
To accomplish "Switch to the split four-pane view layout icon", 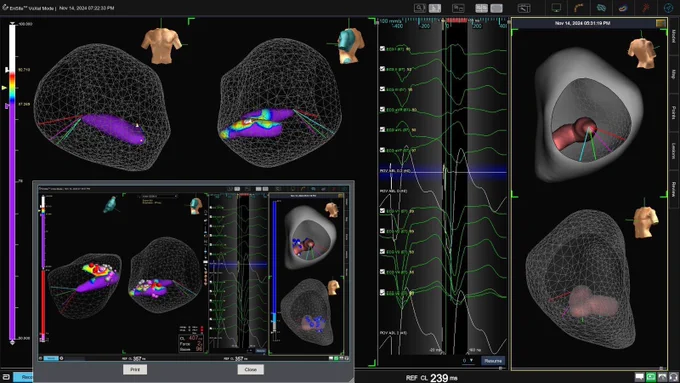I will click(481, 8).
